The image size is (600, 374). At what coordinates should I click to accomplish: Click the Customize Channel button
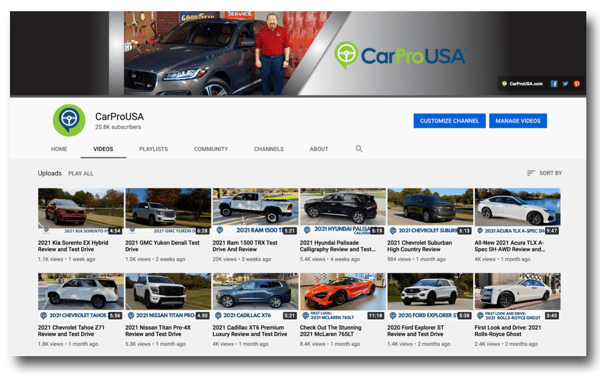click(450, 121)
